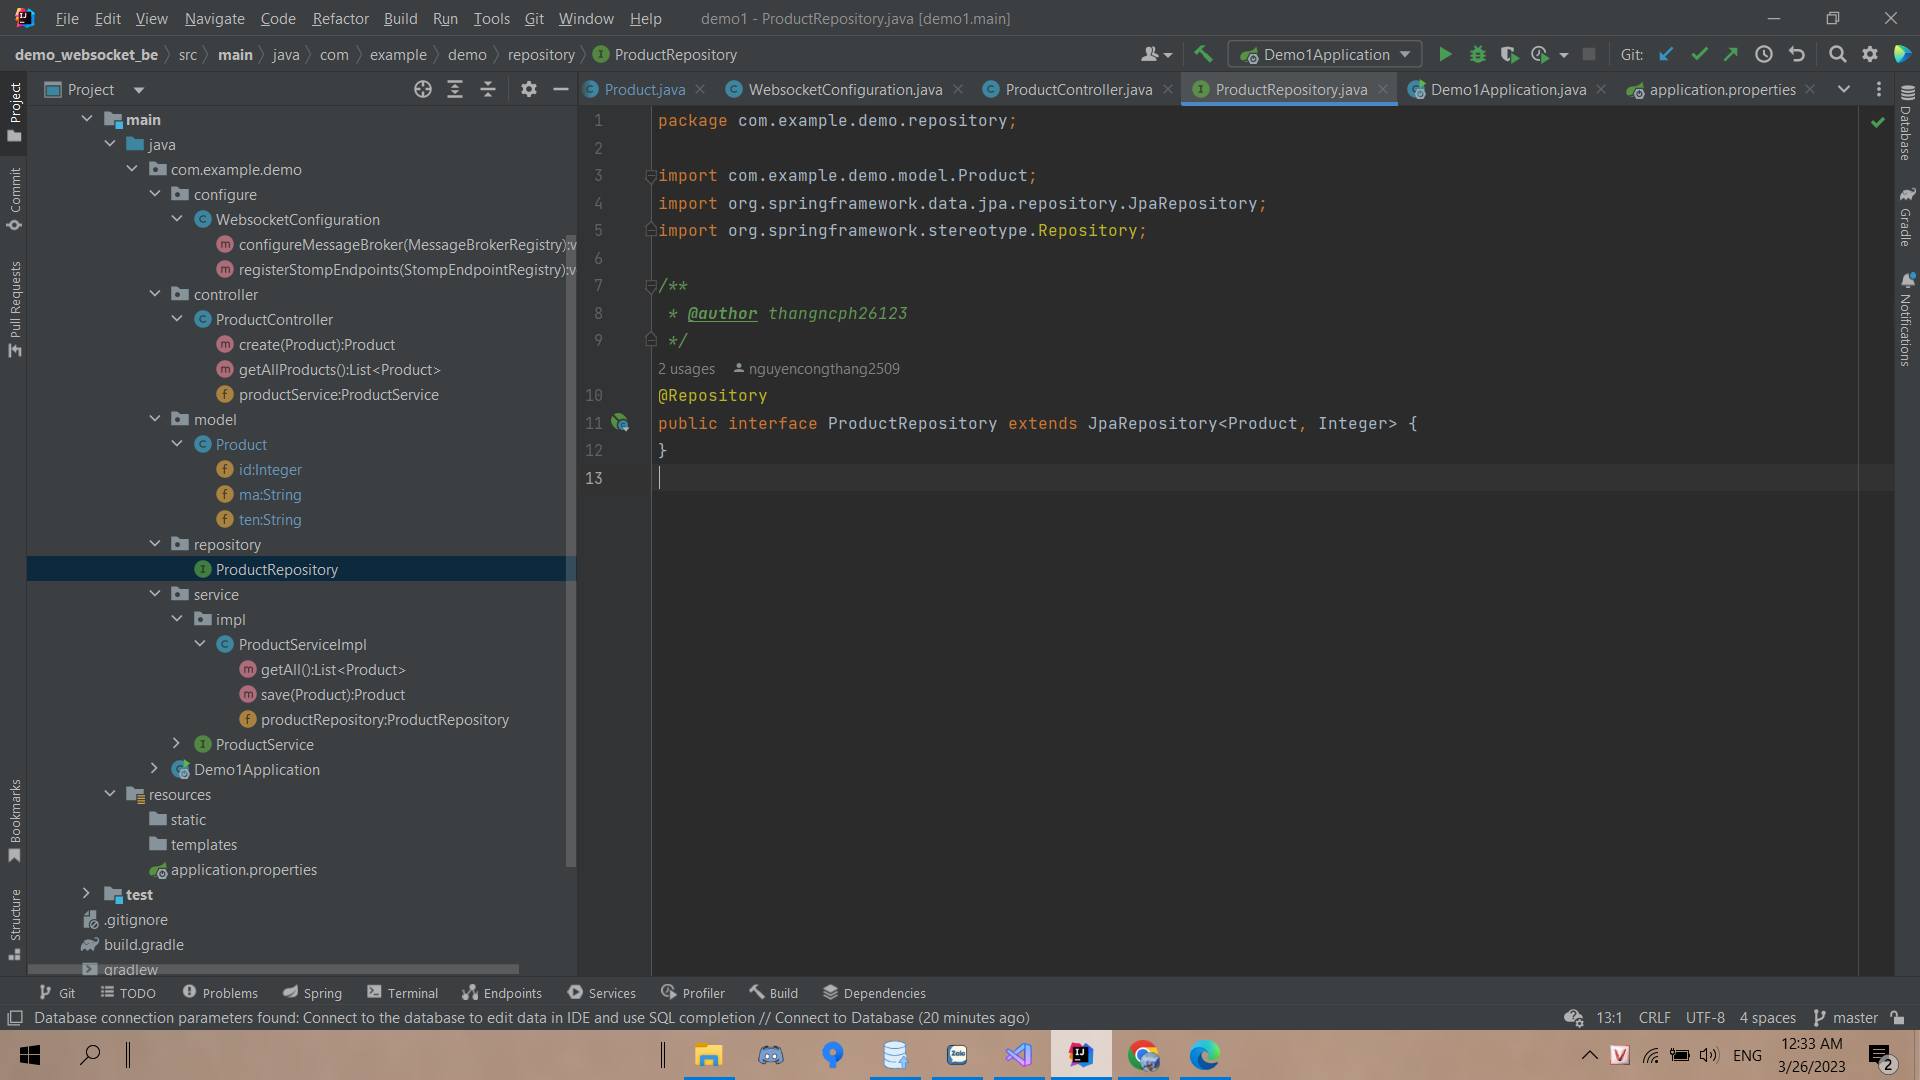
Task: Collapse the configure package
Action: point(155,194)
